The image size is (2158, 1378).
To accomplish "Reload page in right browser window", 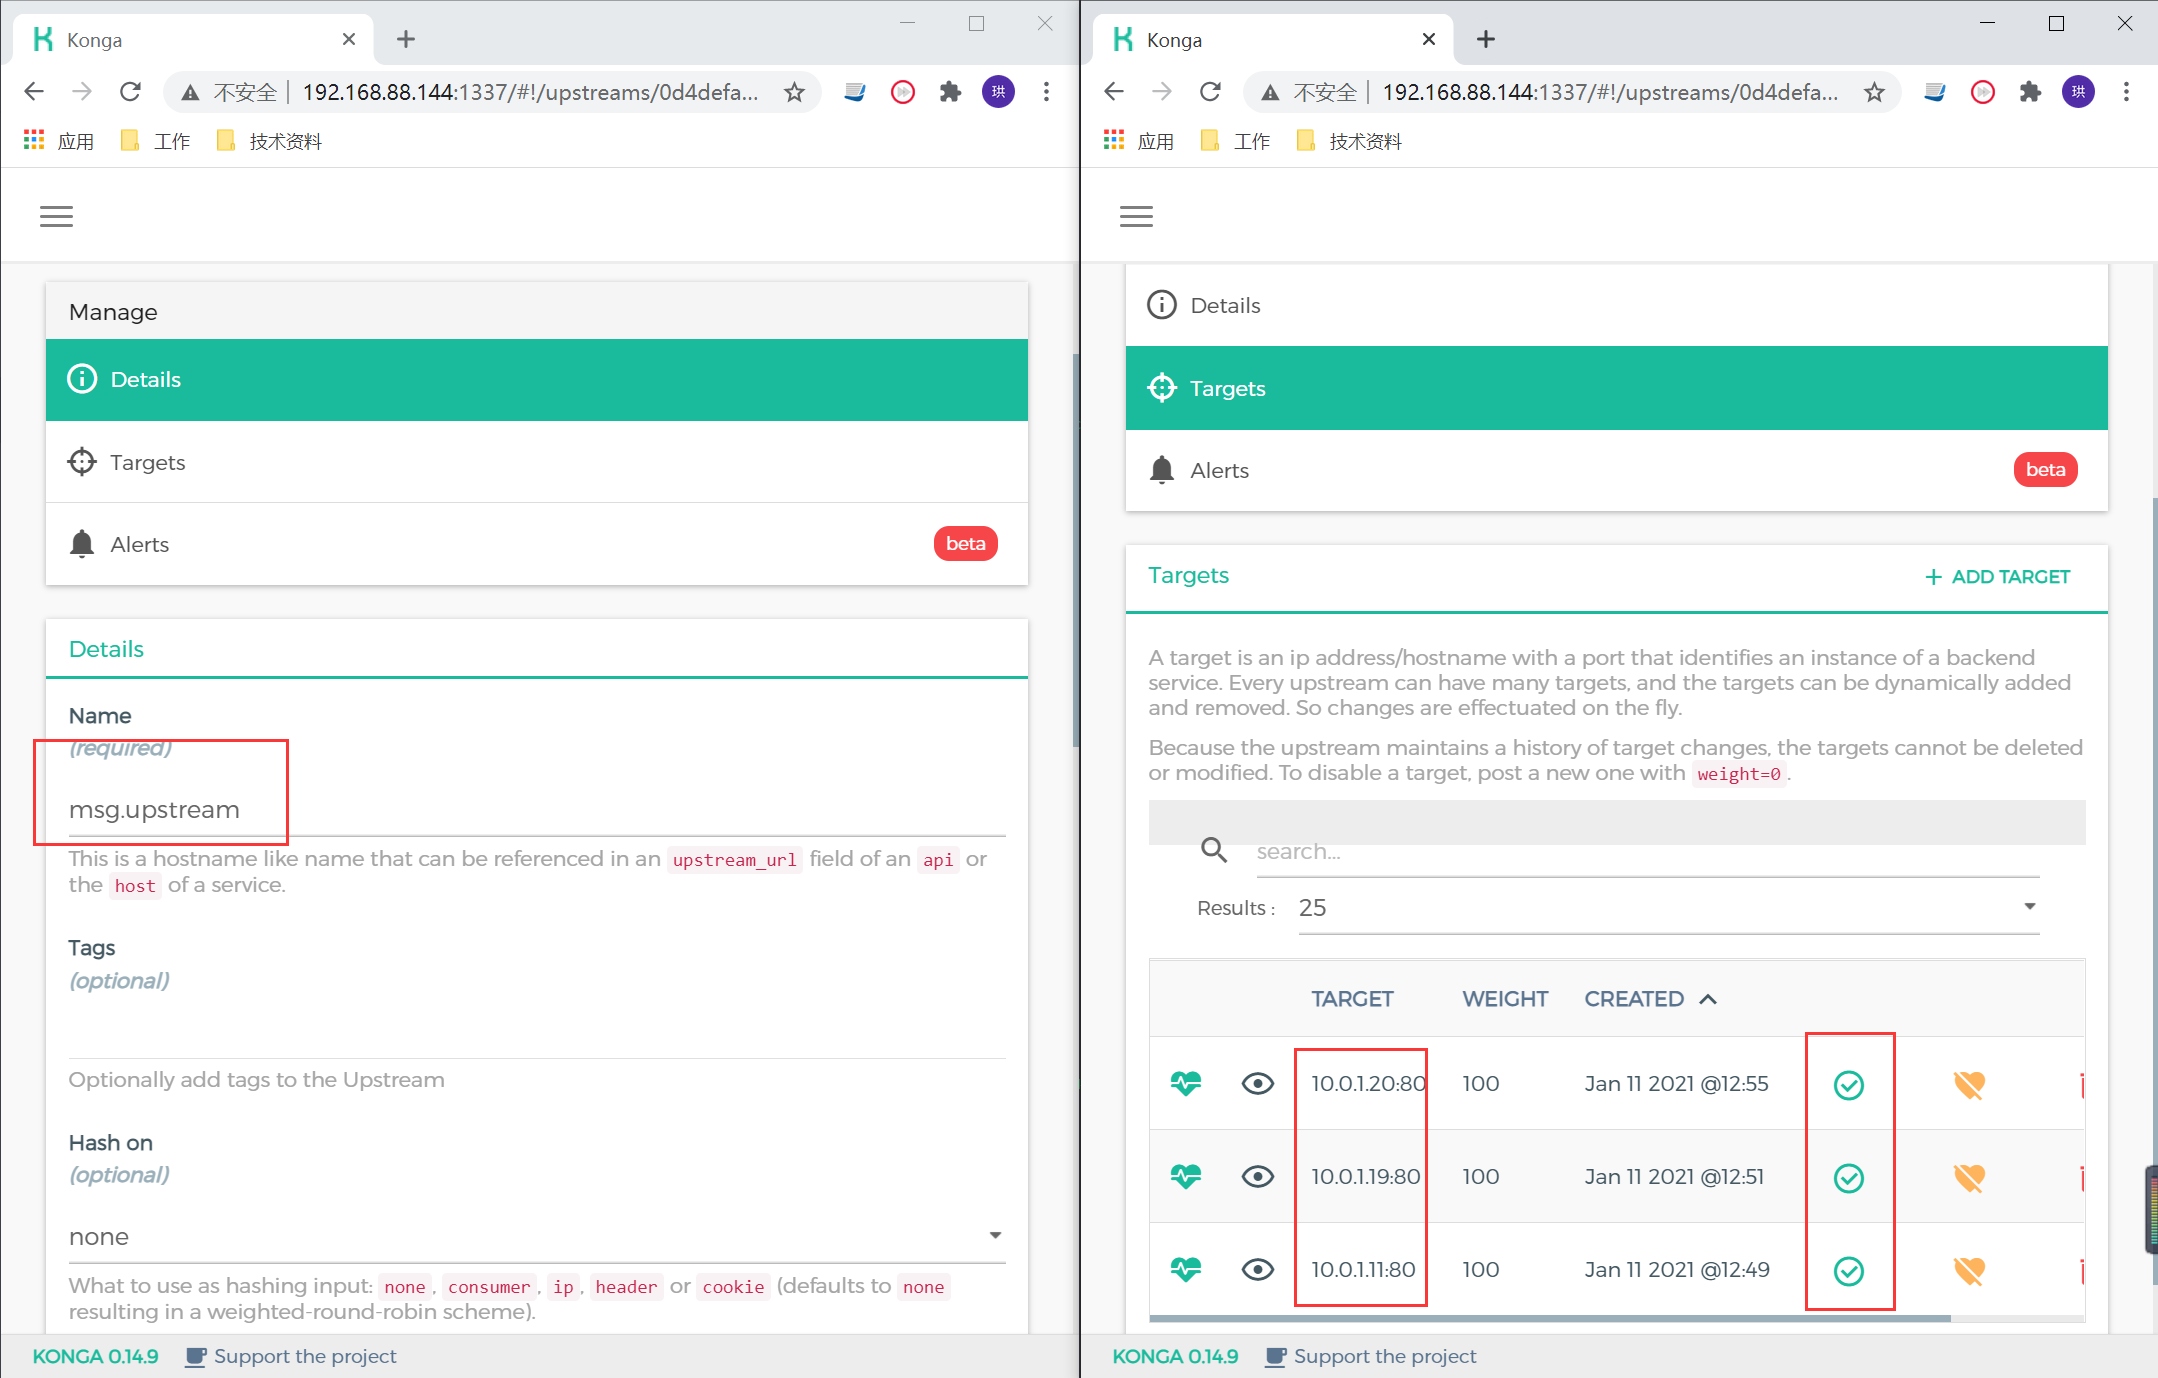I will pyautogui.click(x=1210, y=92).
